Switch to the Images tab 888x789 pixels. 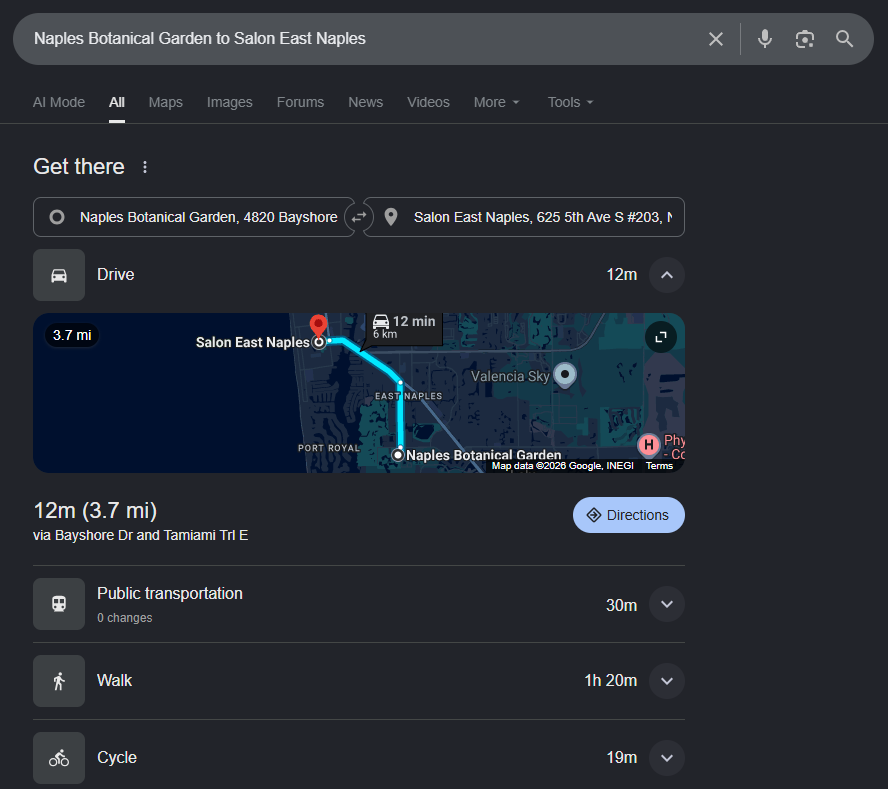pyautogui.click(x=229, y=103)
